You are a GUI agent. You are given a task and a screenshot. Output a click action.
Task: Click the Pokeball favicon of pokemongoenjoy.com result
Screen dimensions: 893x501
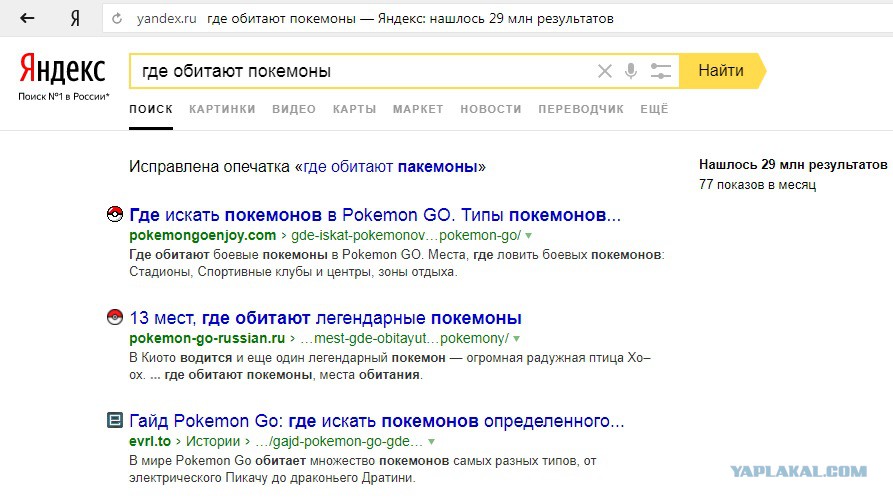point(115,215)
